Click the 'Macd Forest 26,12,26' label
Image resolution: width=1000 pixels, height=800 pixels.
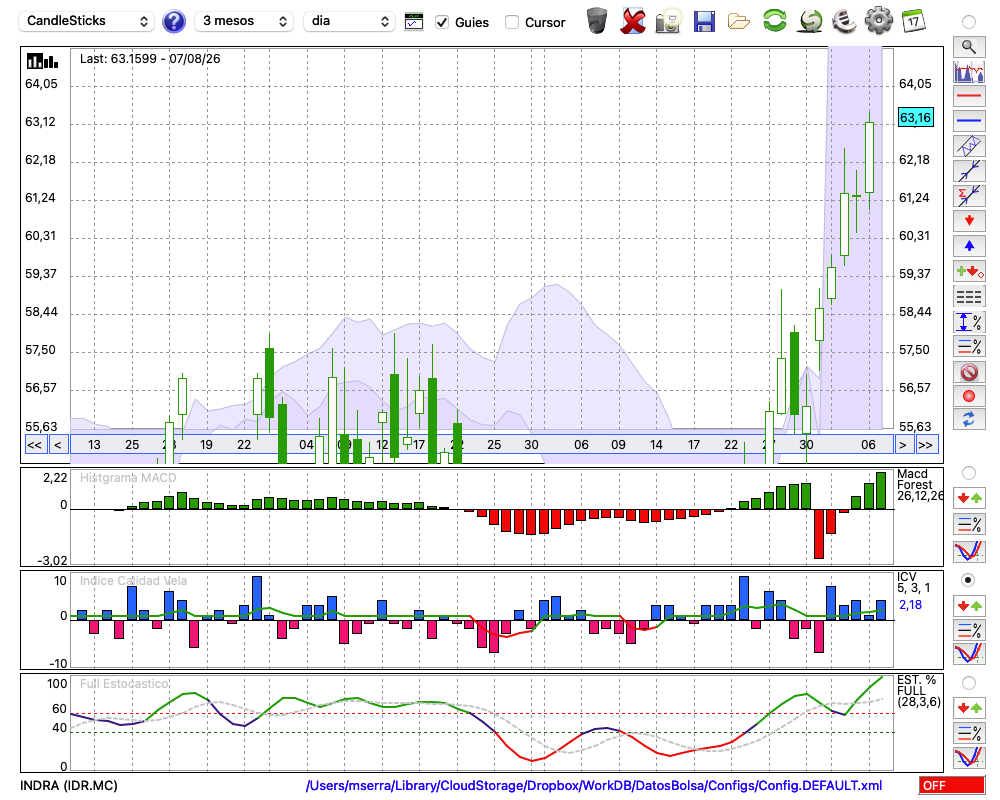pyautogui.click(x=919, y=485)
